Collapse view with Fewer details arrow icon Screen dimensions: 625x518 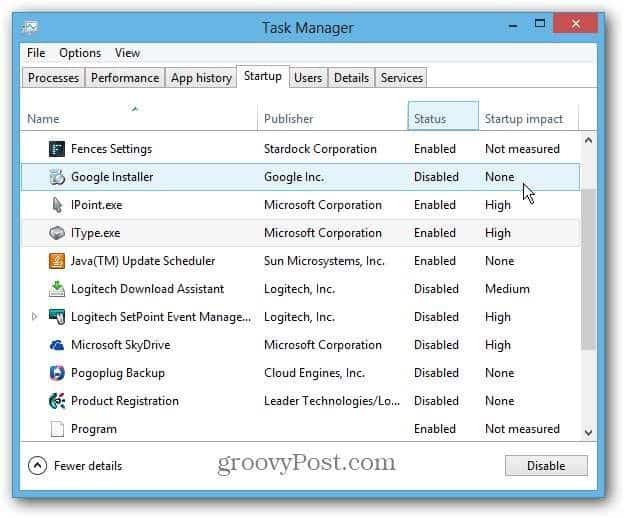(x=37, y=465)
